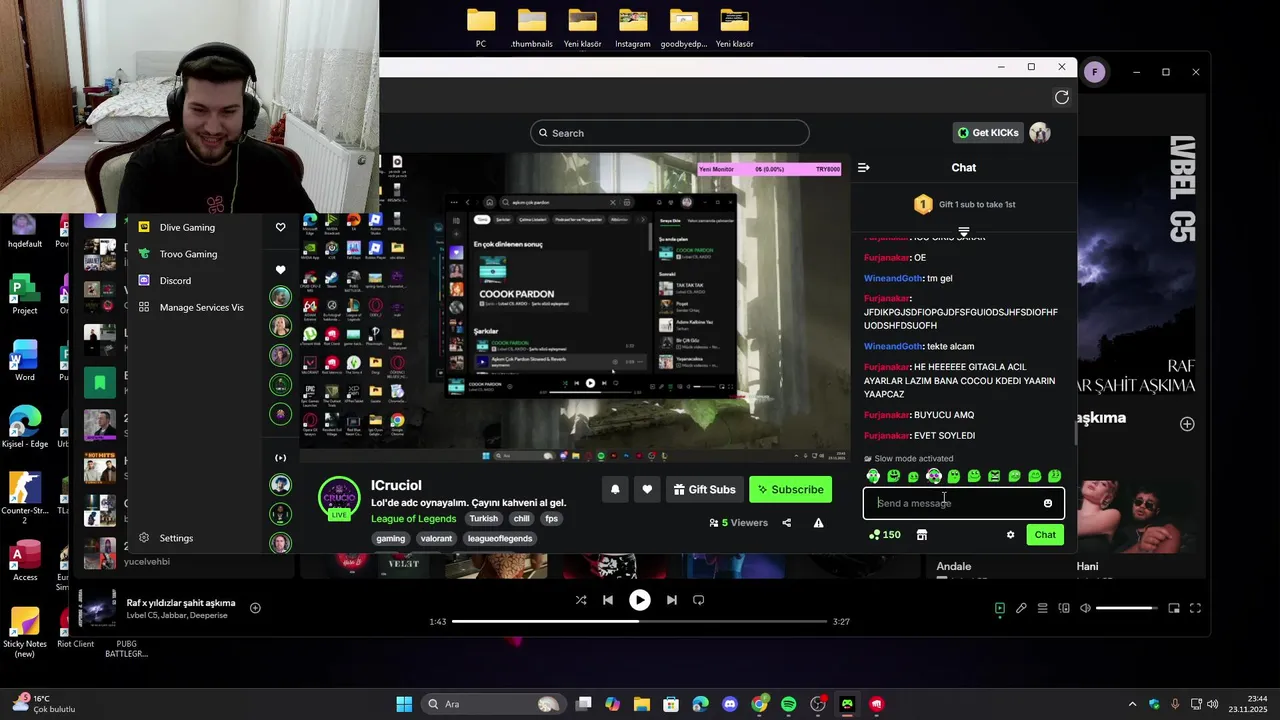Click the green Subscribe button
This screenshot has height=720, width=1280.
tap(790, 489)
